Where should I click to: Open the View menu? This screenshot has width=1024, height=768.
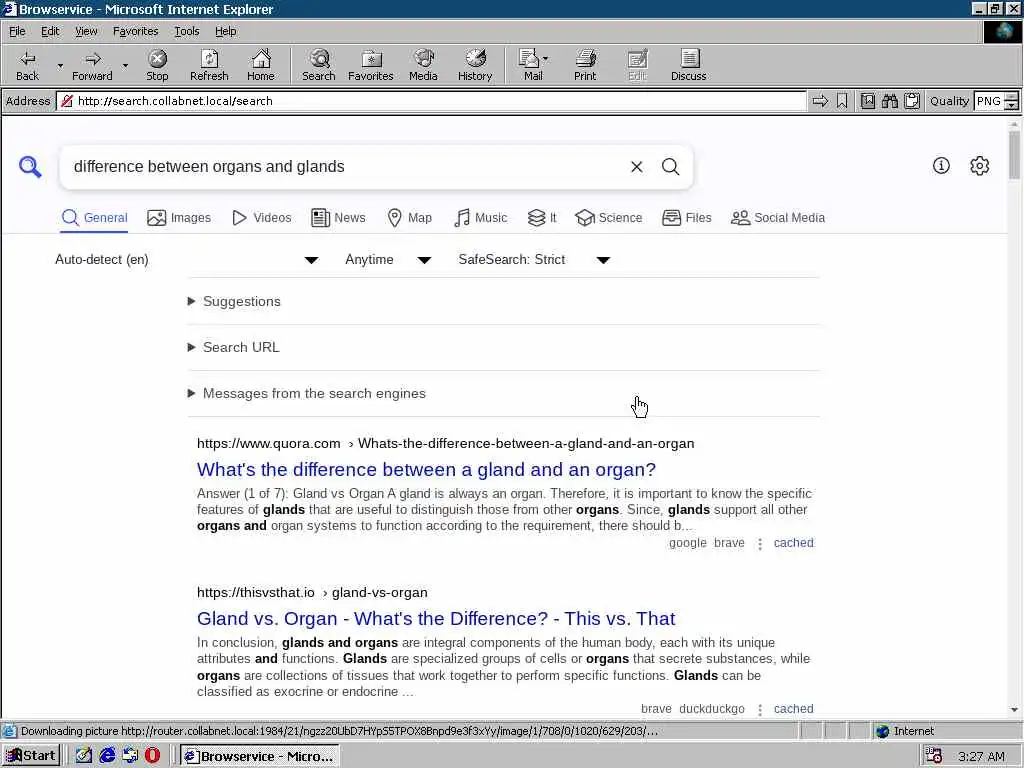[x=86, y=31]
